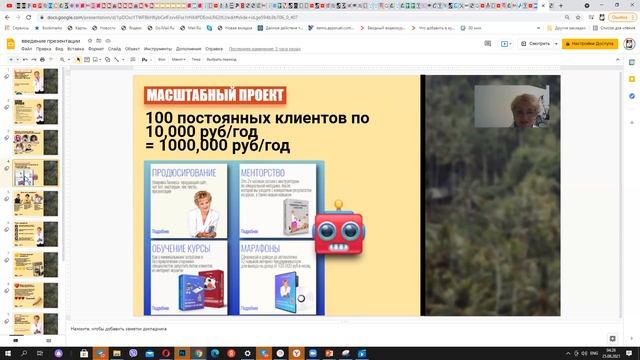
Task: Open the Дополнения menu
Action: [x=189, y=49]
